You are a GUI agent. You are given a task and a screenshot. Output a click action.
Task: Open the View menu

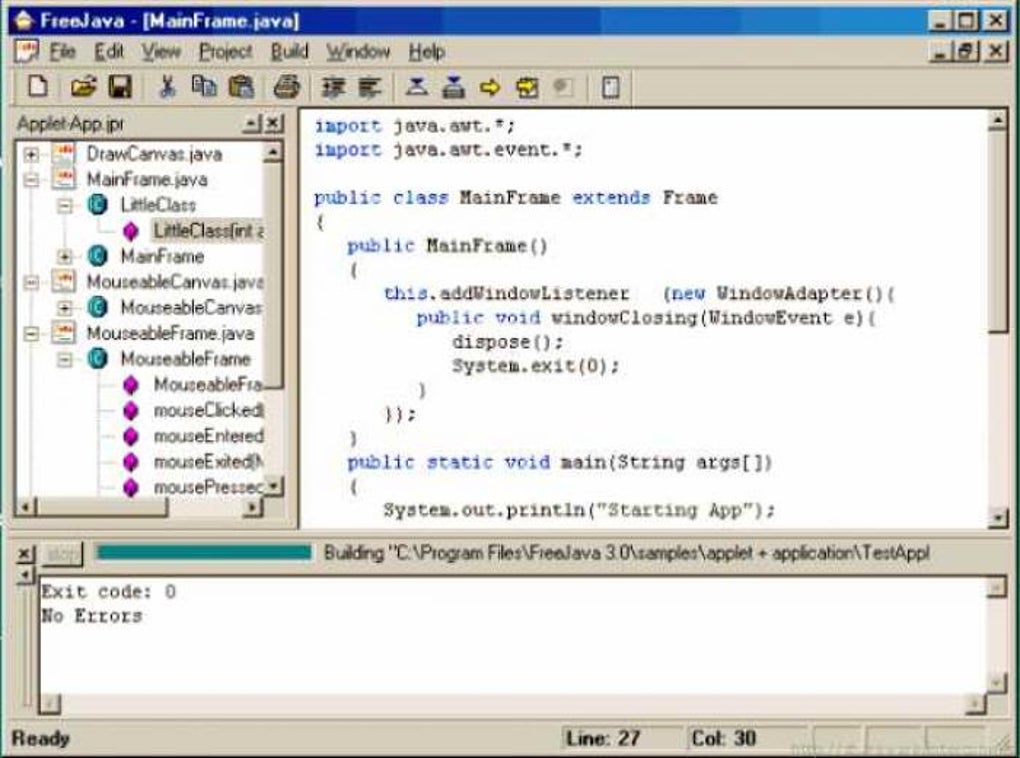coord(161,51)
